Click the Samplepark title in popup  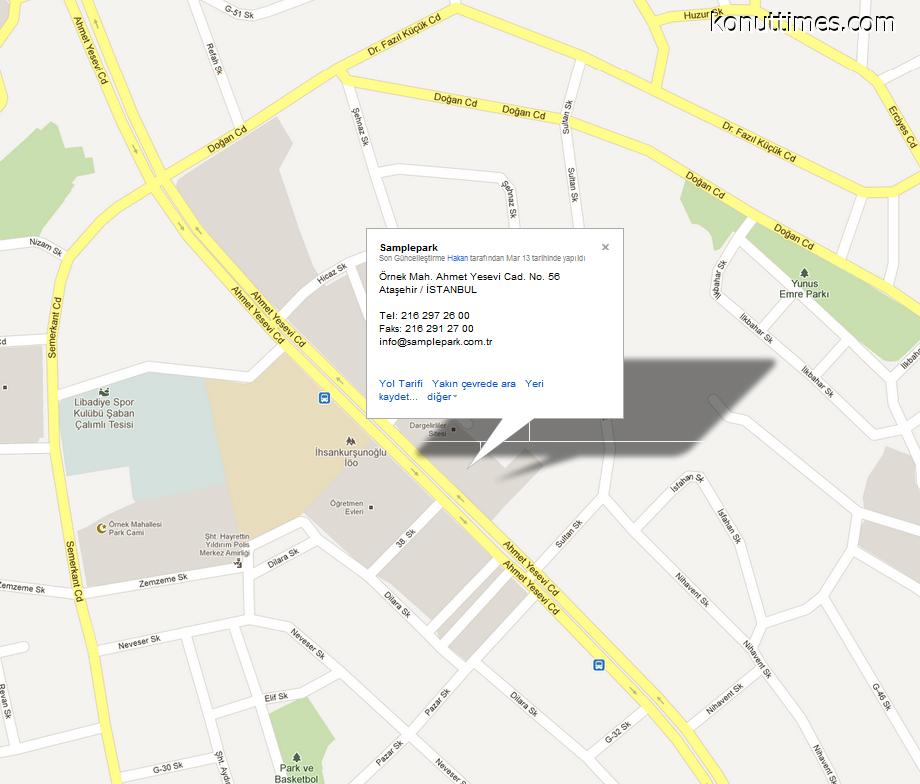pyautogui.click(x=408, y=248)
